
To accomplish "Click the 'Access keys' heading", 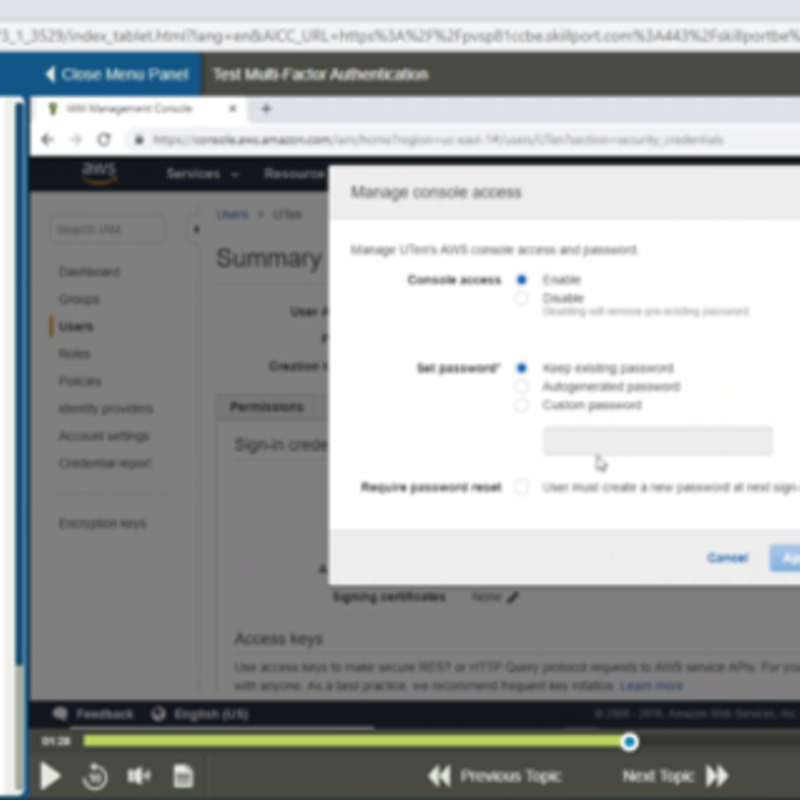I will 279,639.
